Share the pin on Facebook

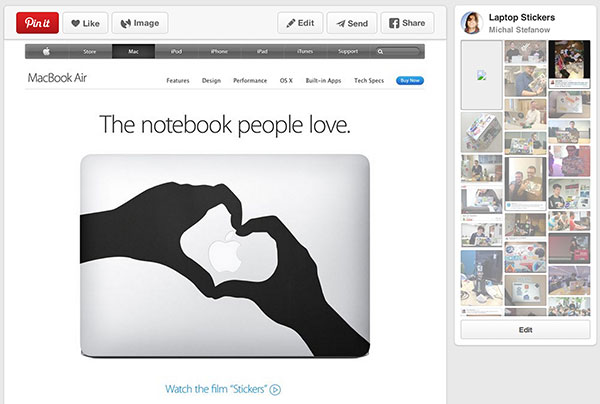408,23
